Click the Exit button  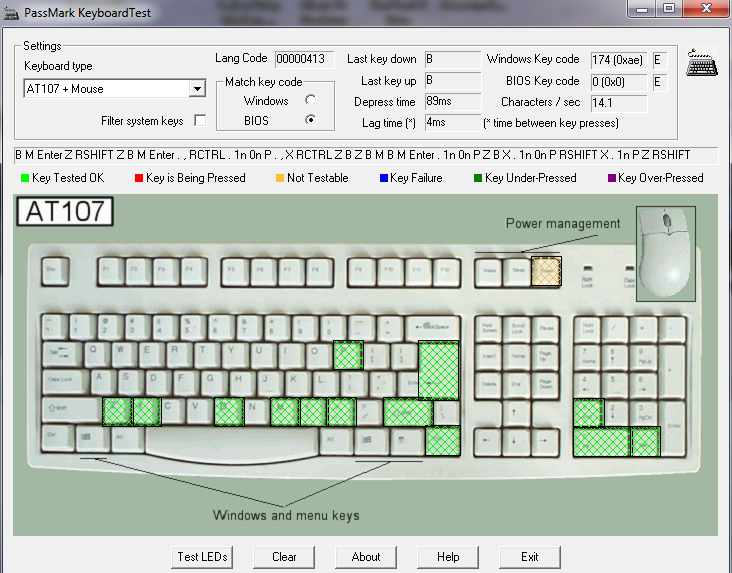coord(530,557)
